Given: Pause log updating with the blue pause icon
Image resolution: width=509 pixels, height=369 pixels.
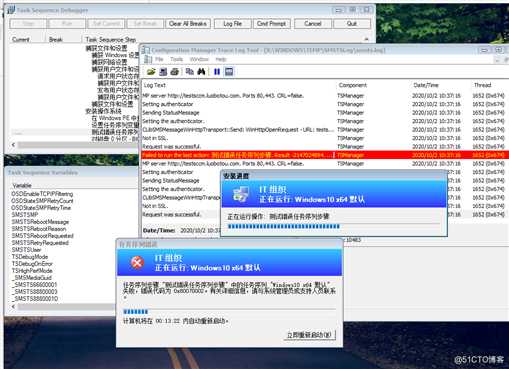Looking at the screenshot, I should (217, 72).
